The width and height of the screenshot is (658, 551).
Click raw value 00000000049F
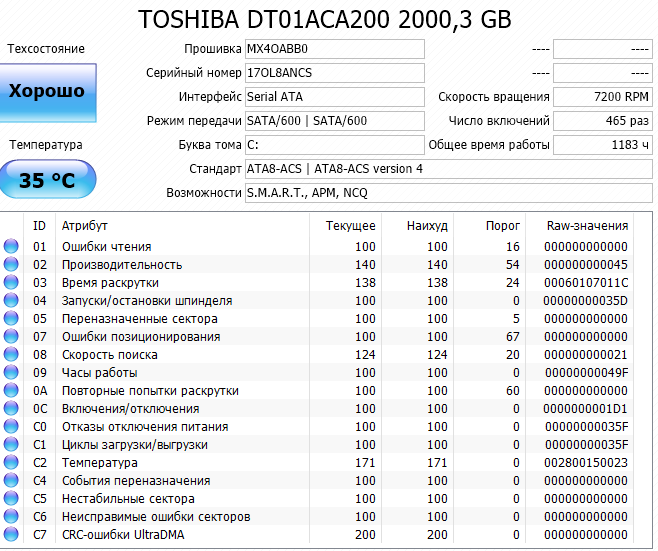point(587,373)
